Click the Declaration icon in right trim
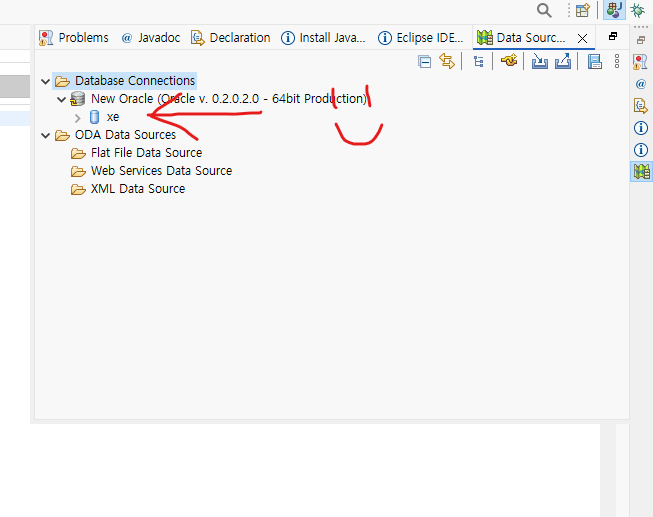Screen dimensions: 653x517 coord(641,106)
